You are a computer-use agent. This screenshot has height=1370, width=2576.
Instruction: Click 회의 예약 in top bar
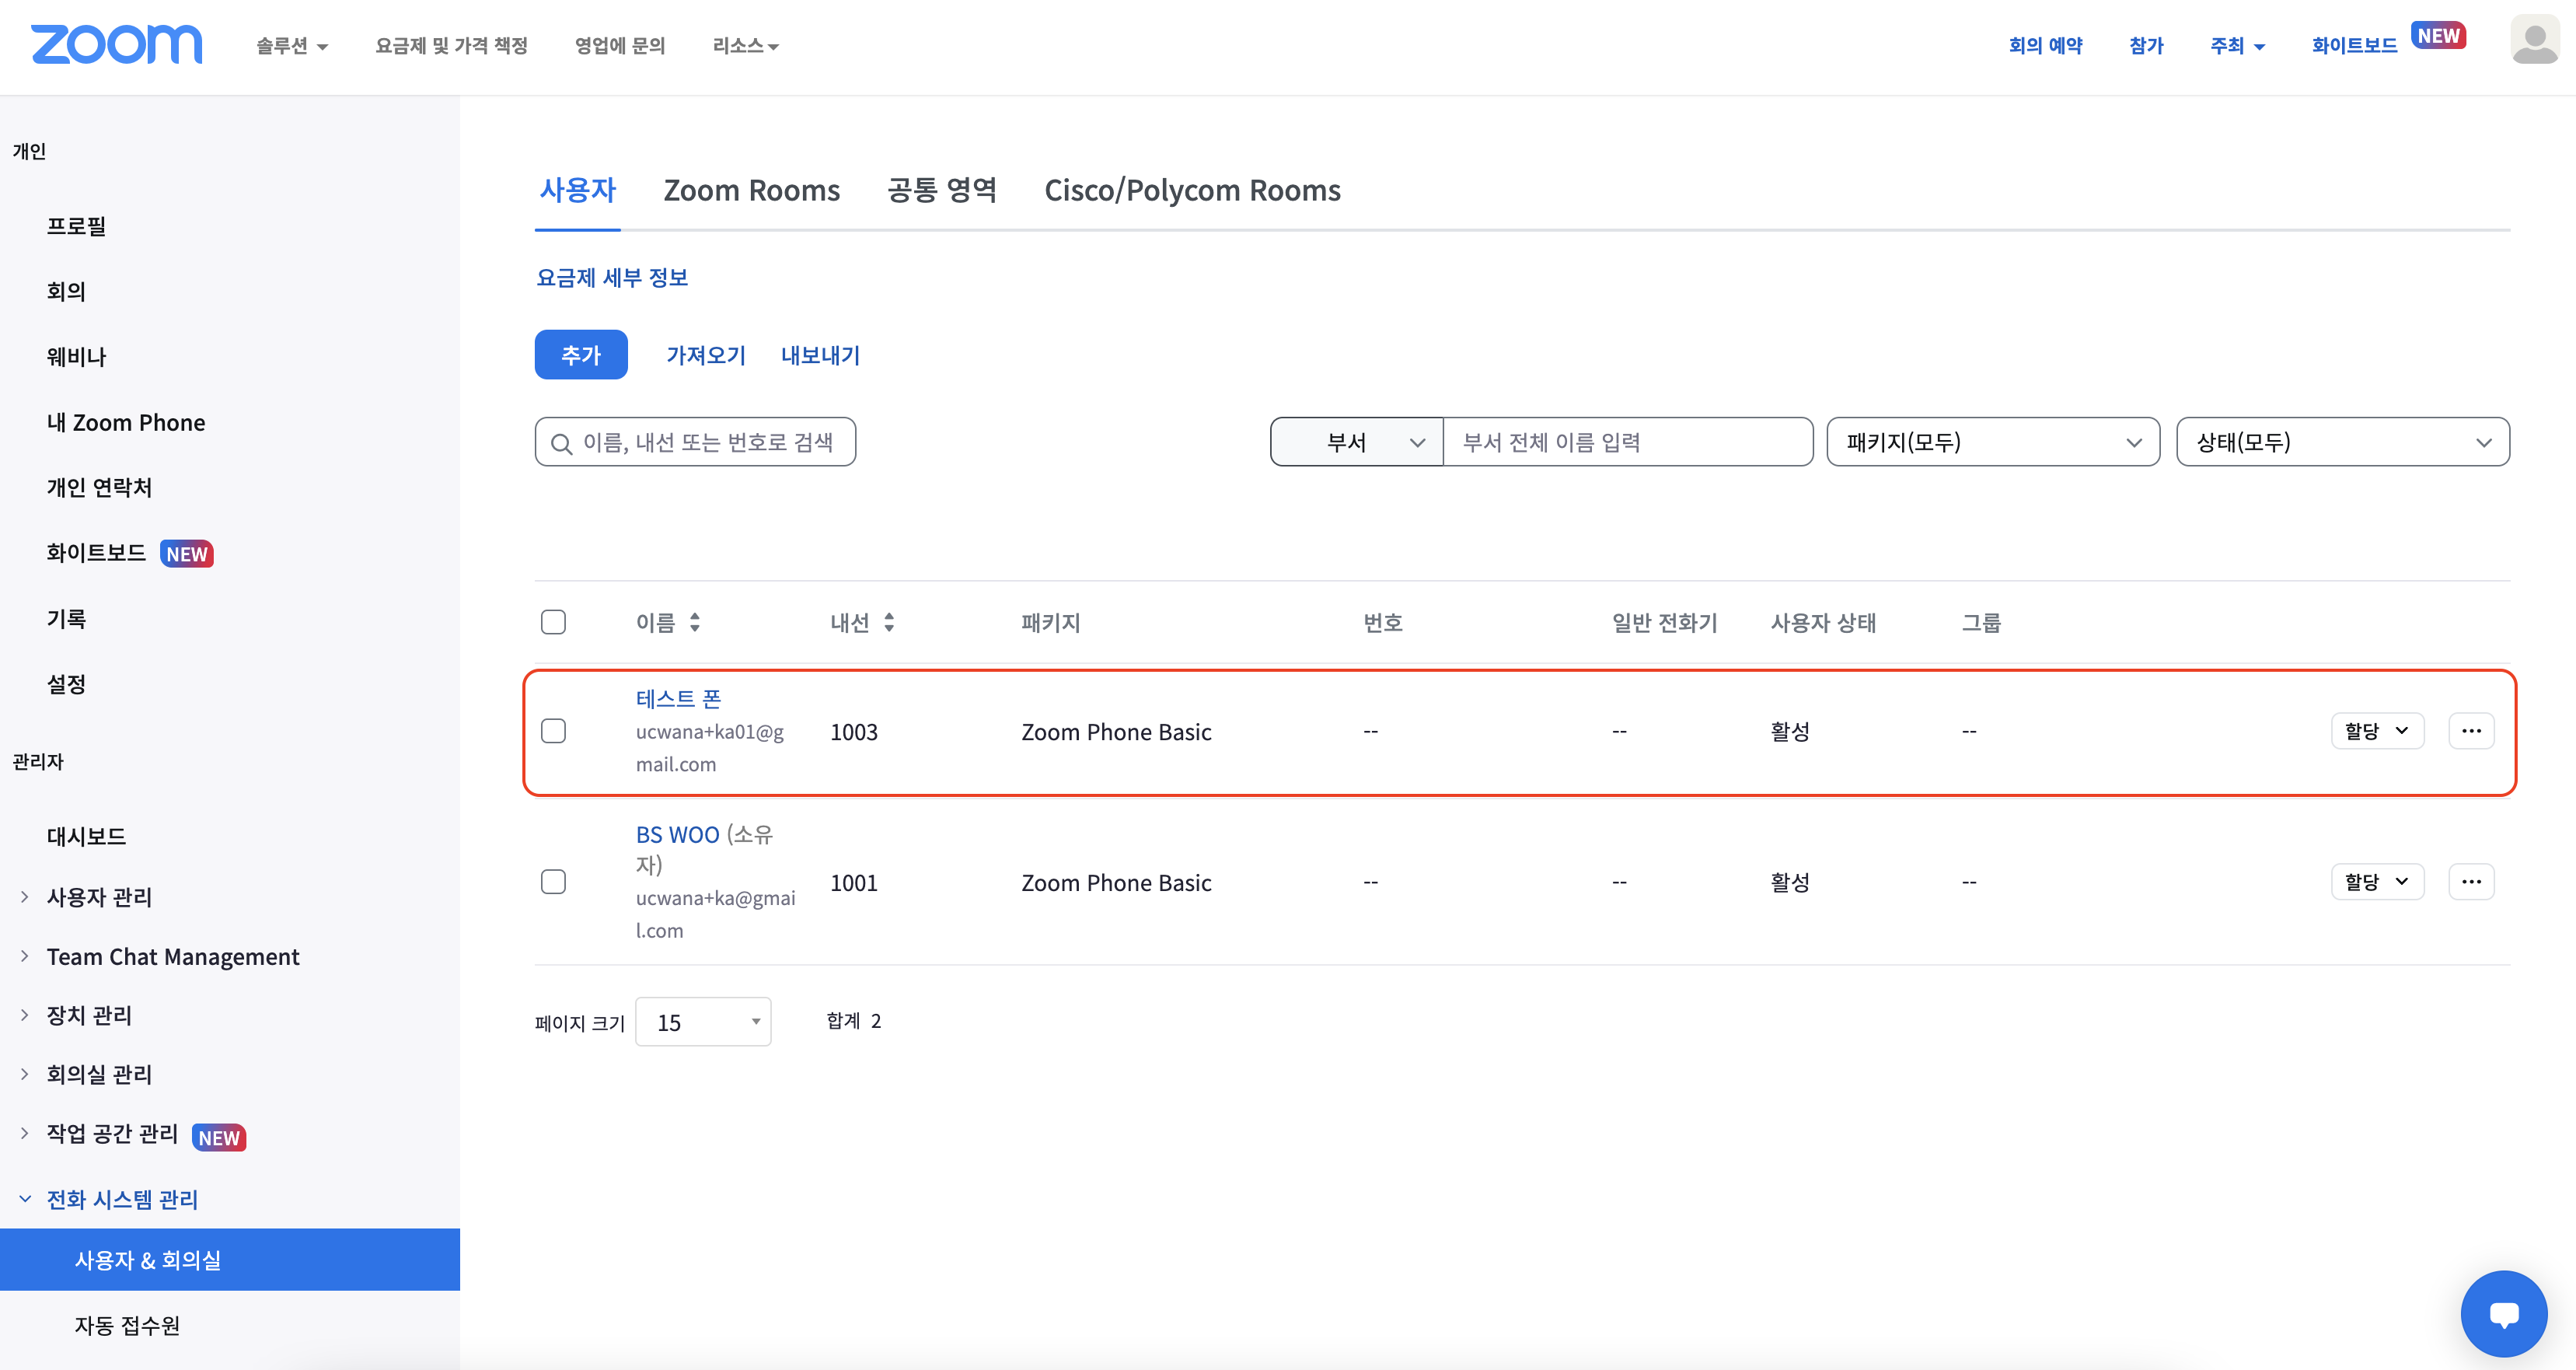[2045, 46]
